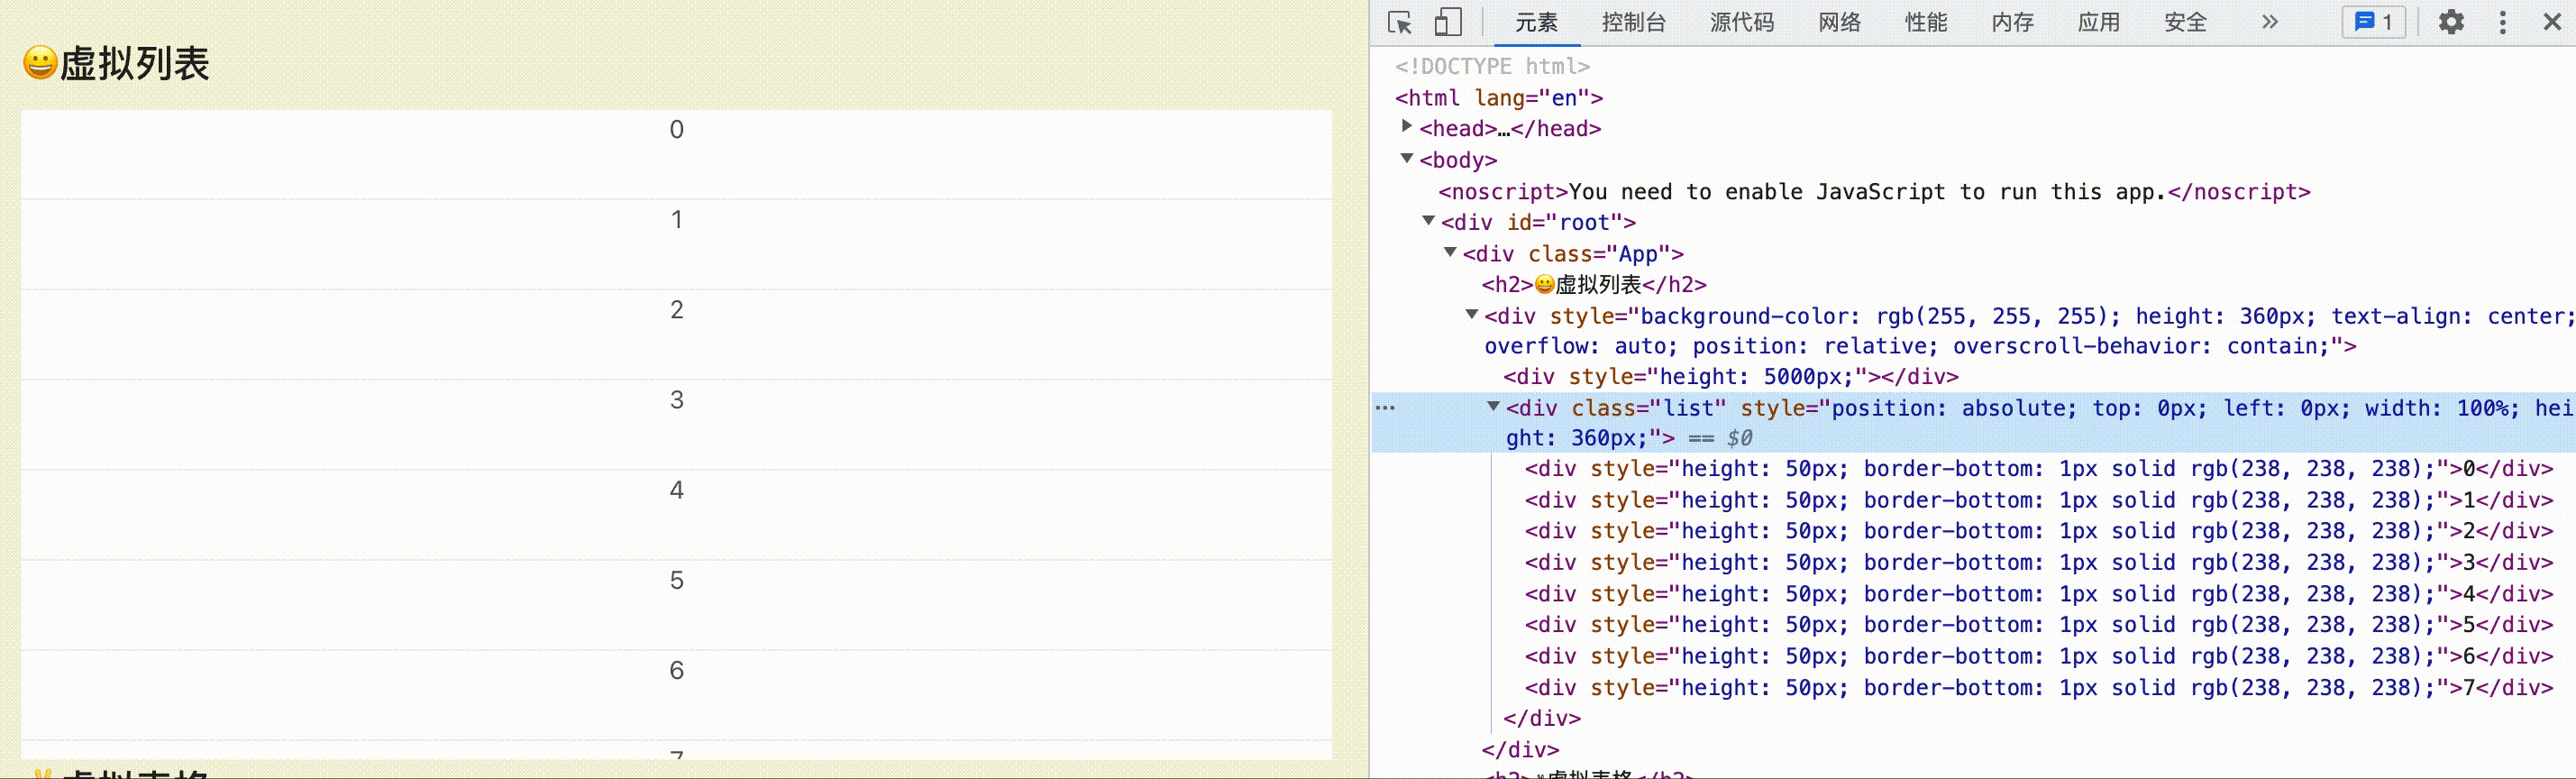Viewport: 2576px width, 779px height.
Task: Switch to the 内存 tab
Action: 2012,23
